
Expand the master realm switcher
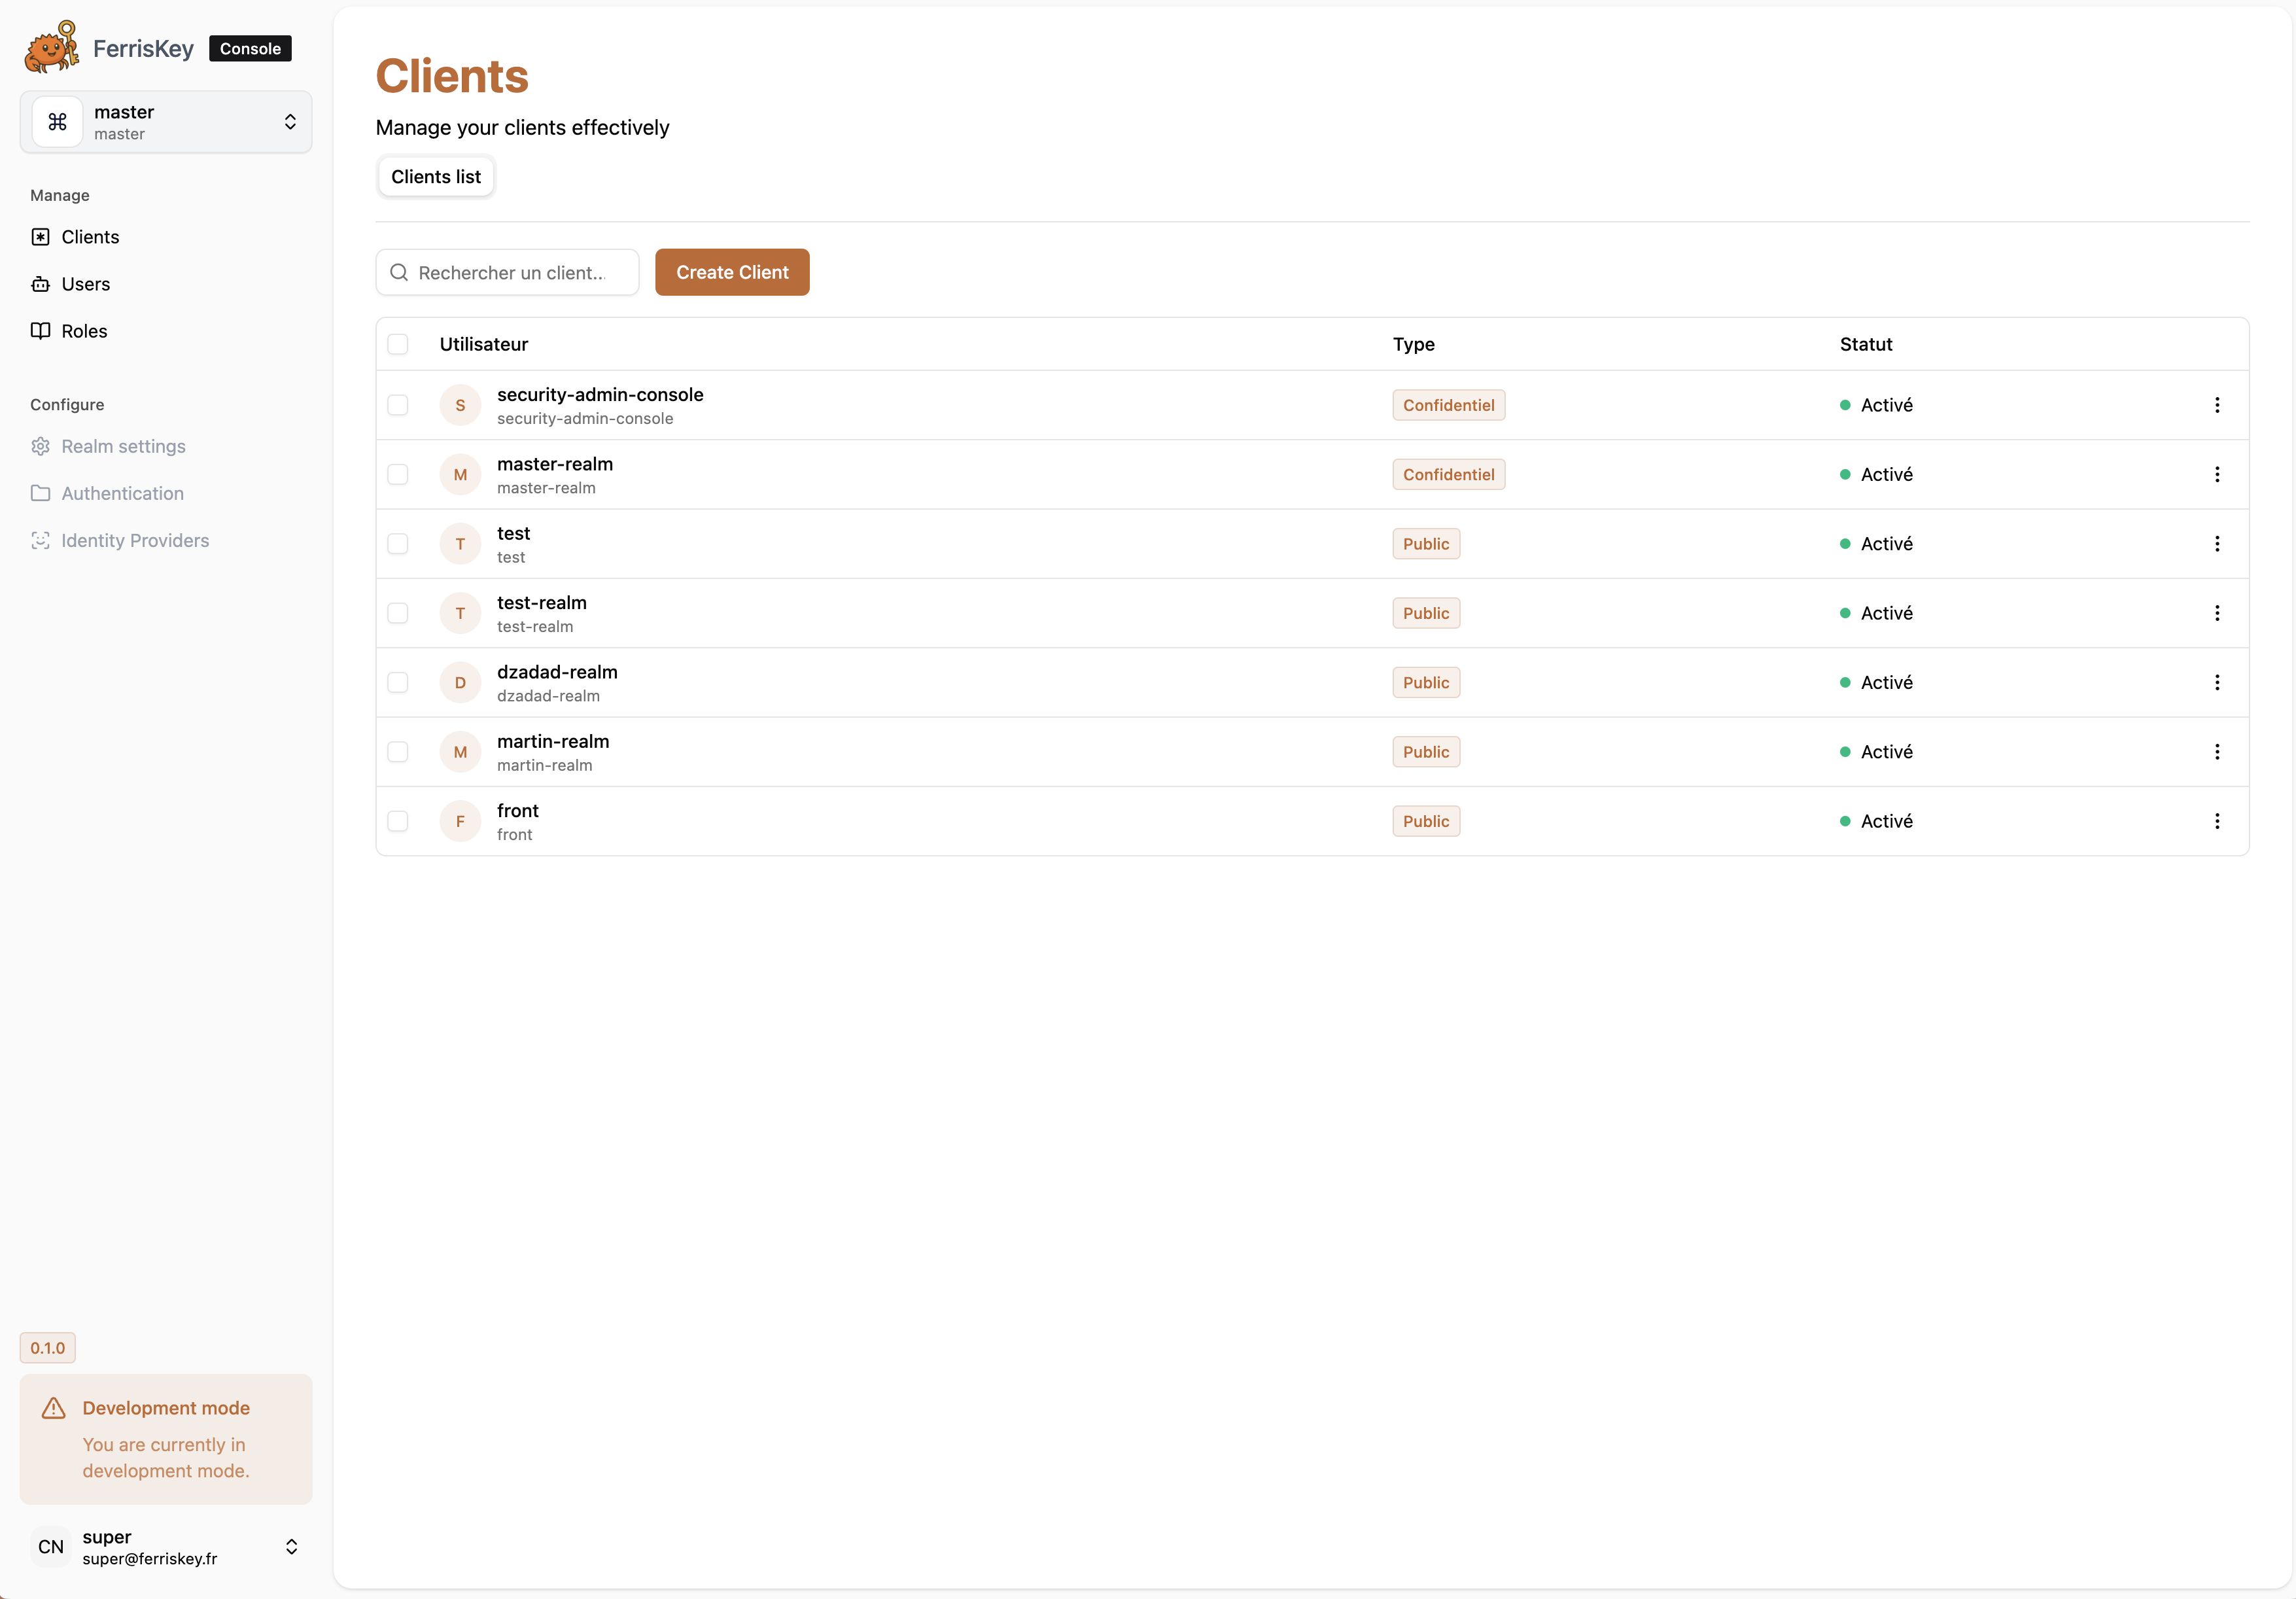pos(290,122)
